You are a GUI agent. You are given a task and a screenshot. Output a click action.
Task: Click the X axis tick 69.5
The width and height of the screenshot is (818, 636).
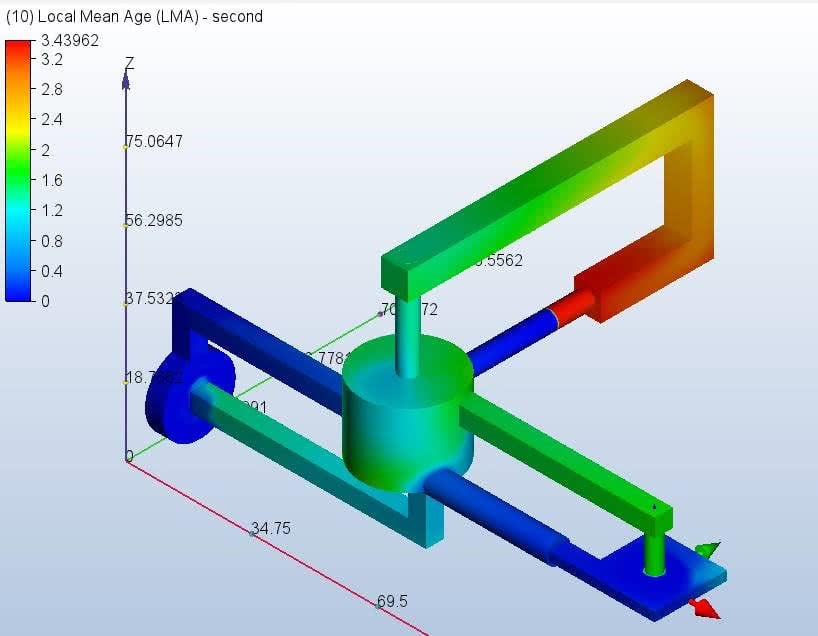click(x=392, y=601)
